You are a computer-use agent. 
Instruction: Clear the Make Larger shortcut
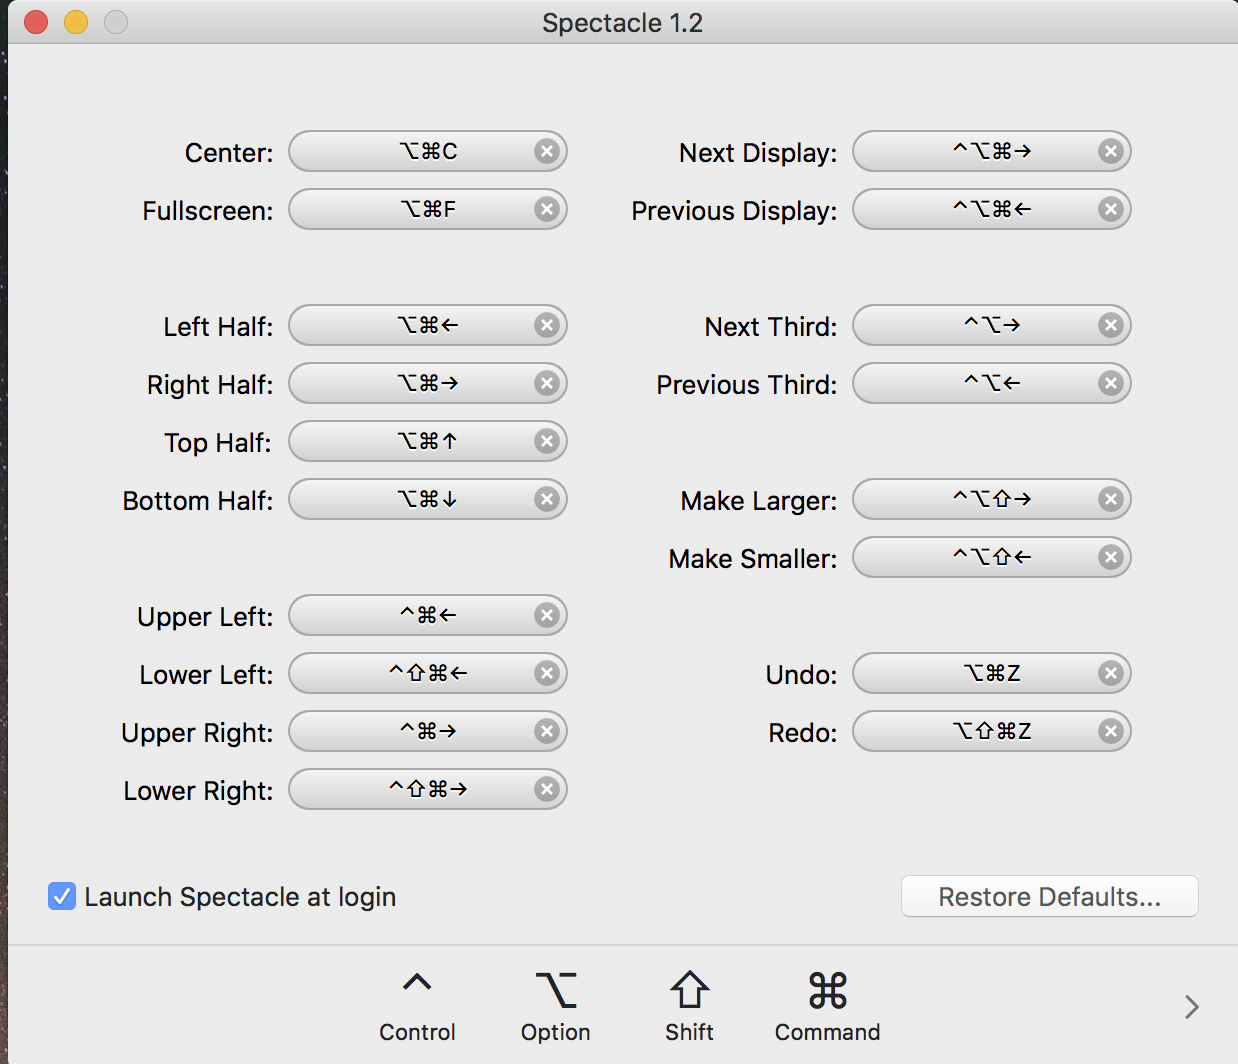pos(1111,499)
